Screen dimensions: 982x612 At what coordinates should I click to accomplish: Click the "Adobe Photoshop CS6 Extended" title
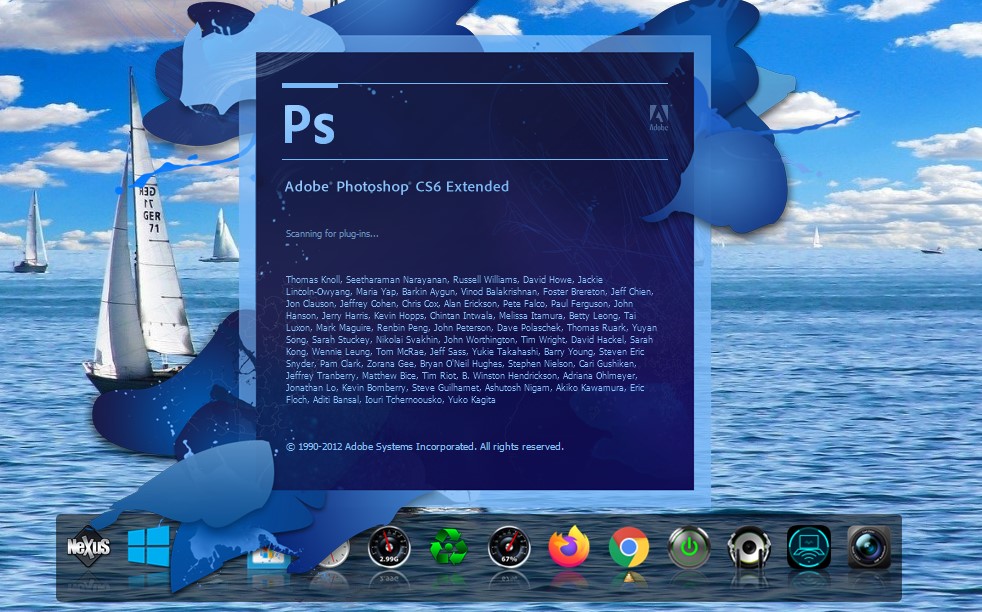tap(396, 186)
